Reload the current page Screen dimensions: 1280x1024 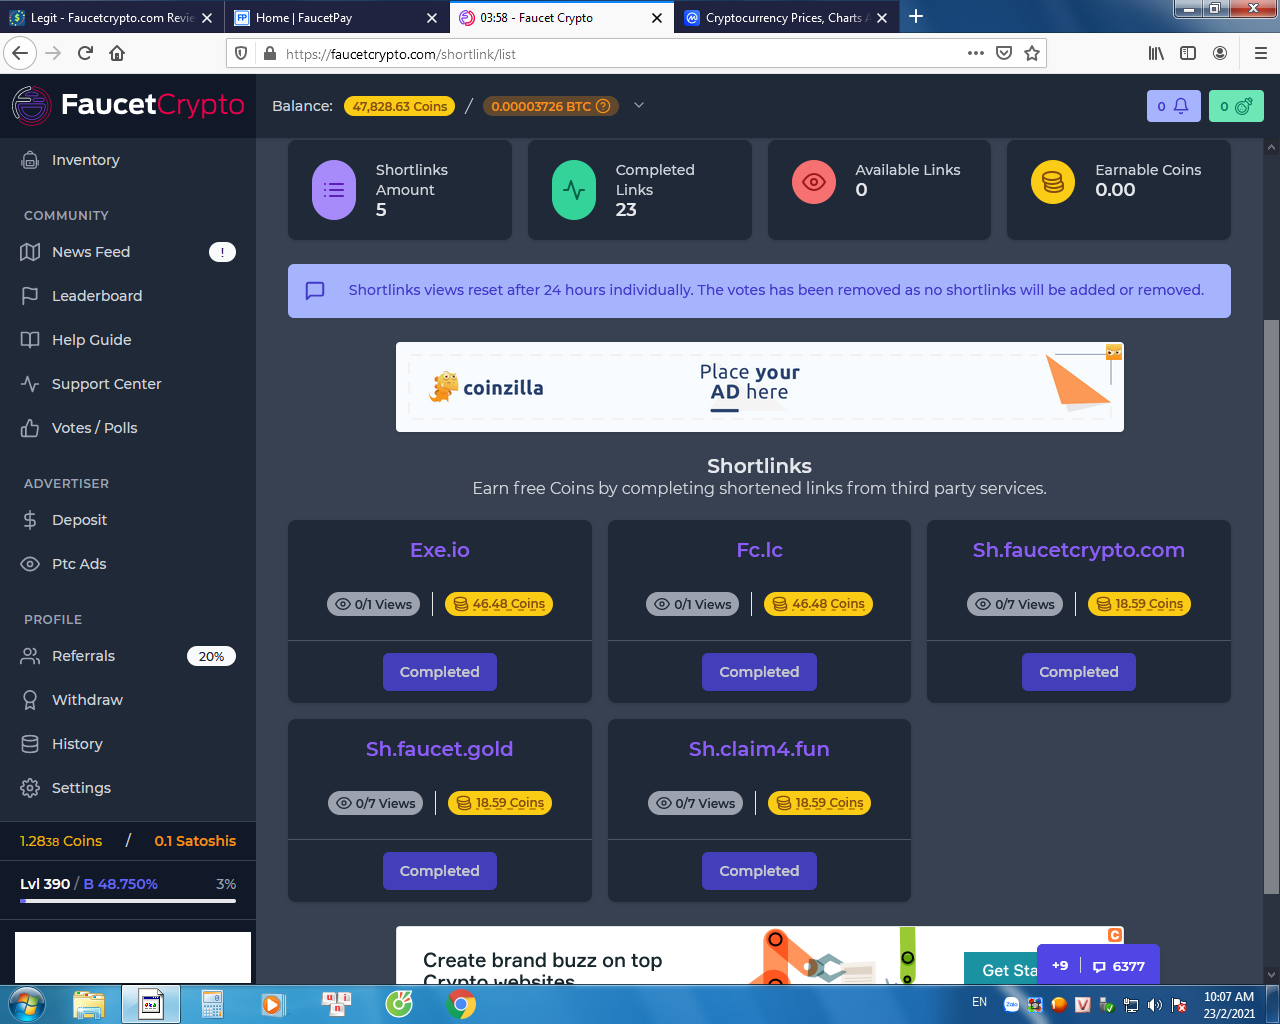[85, 53]
